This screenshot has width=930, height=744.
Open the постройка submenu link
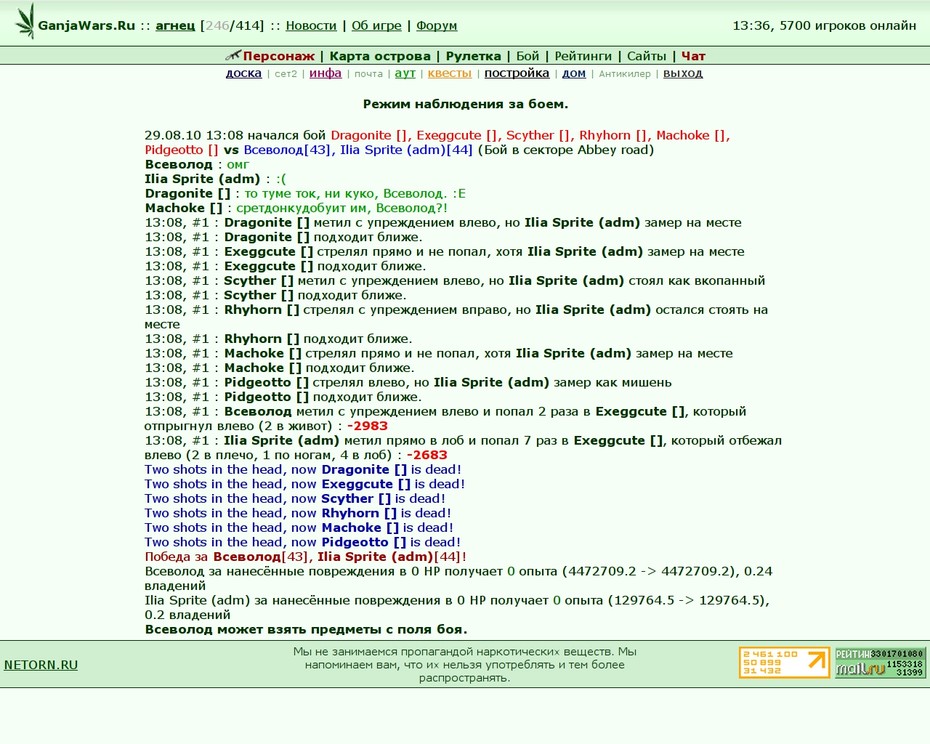click(x=517, y=73)
